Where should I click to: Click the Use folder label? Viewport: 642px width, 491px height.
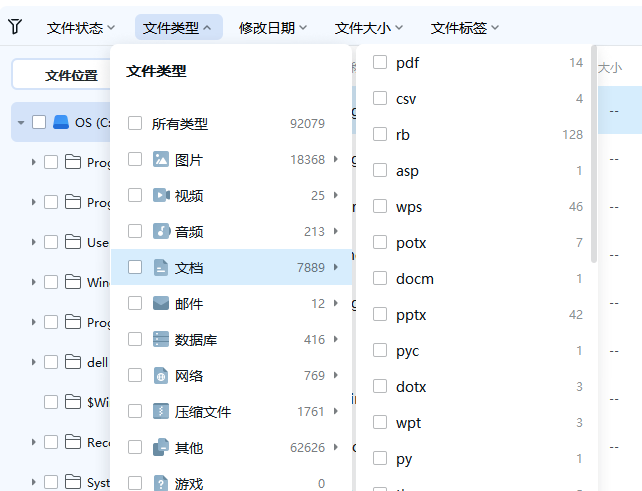coord(98,242)
